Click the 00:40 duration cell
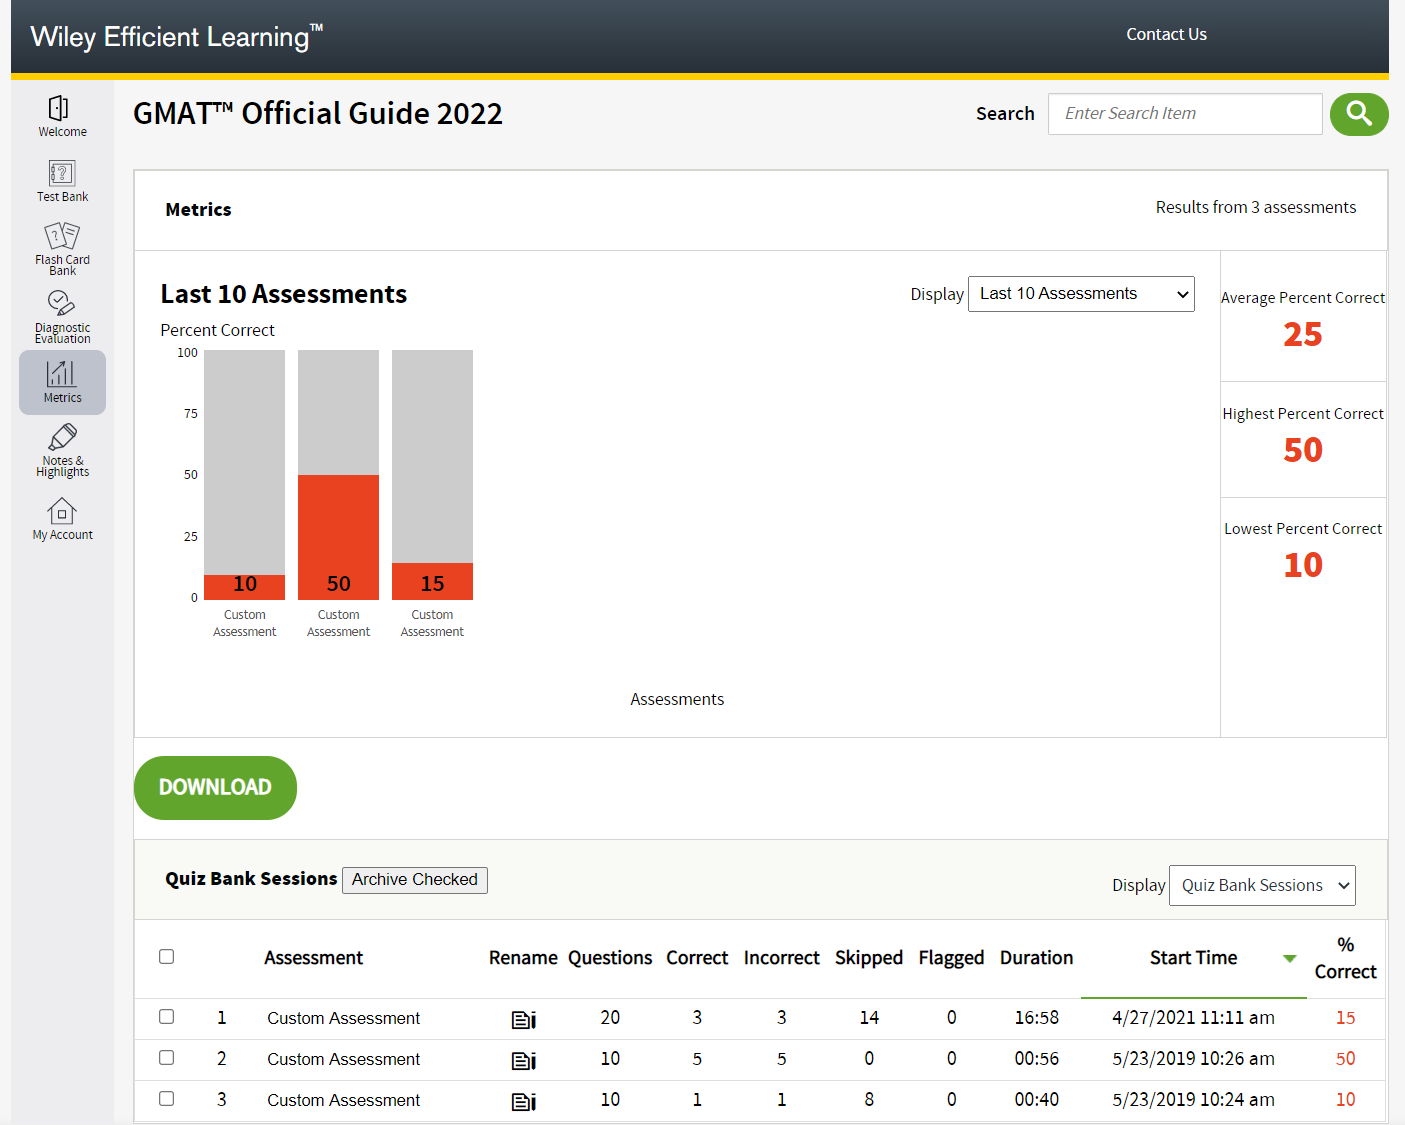The image size is (1405, 1125). click(1036, 1100)
